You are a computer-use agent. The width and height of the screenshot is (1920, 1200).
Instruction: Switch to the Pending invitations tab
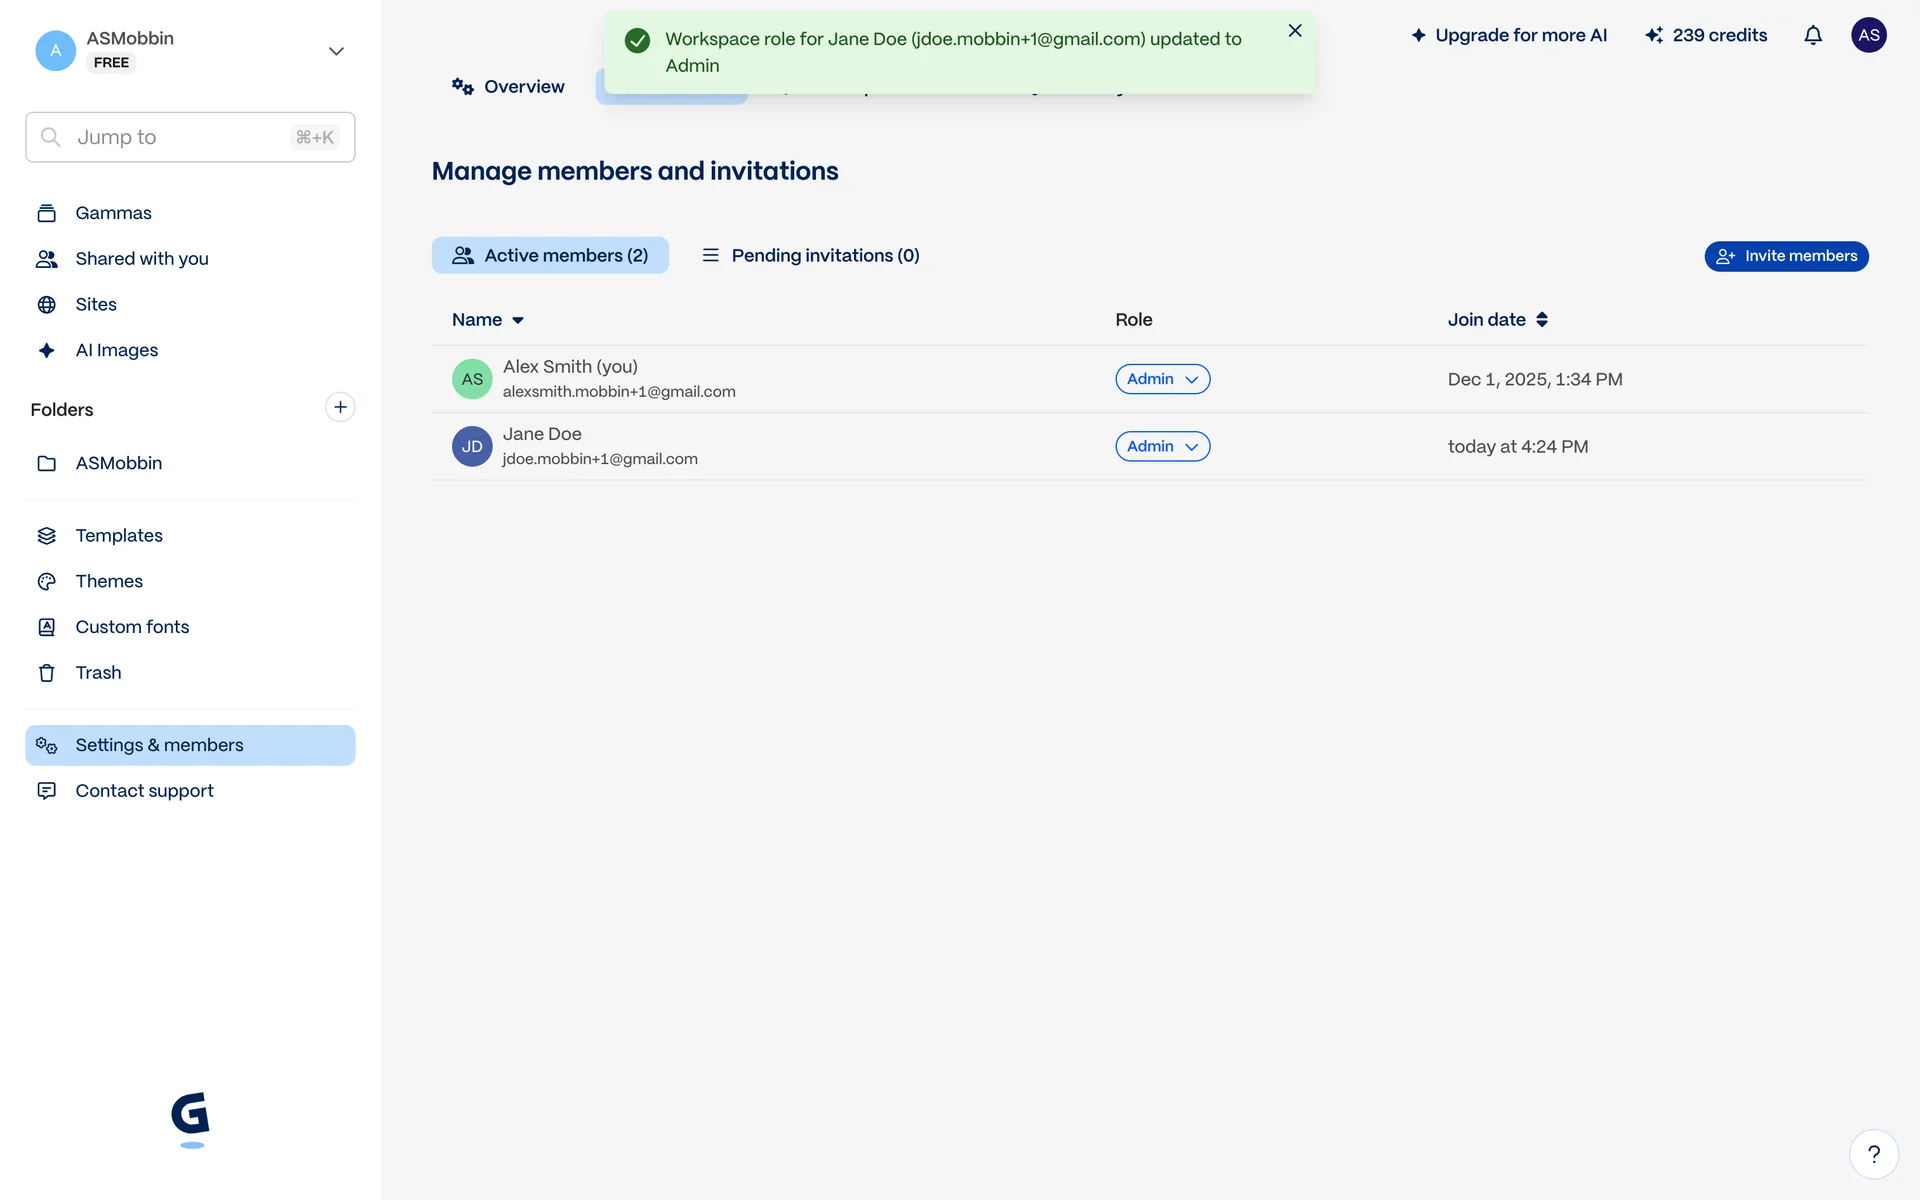[811, 256]
